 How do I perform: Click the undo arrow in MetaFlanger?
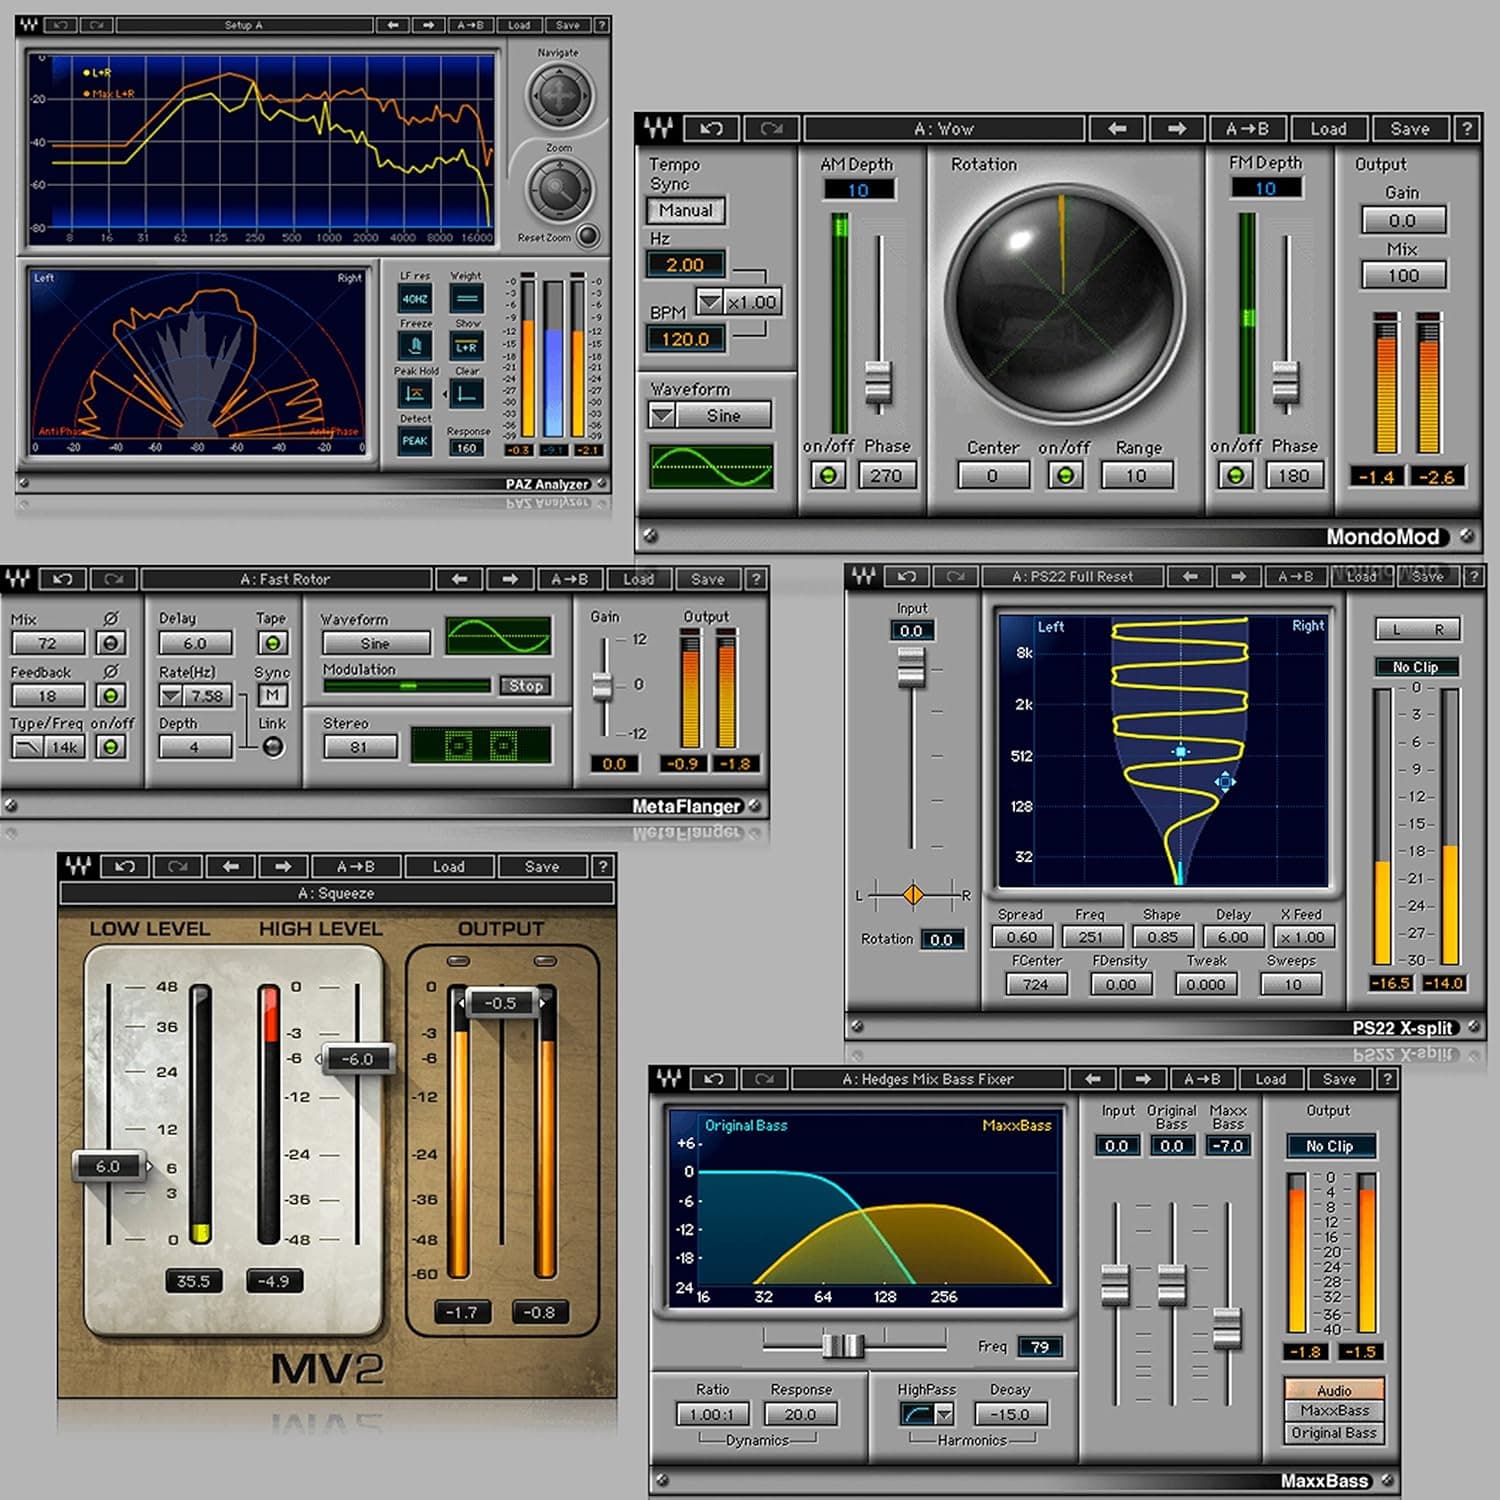[62, 580]
